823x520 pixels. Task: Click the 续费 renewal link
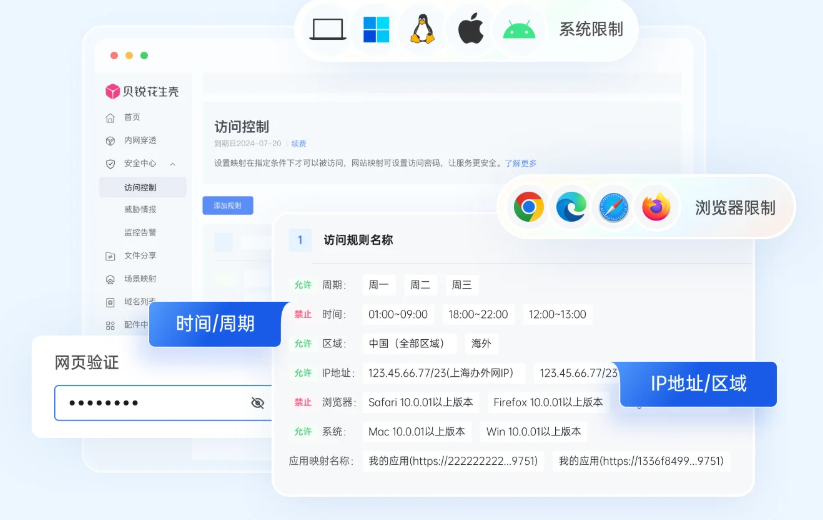click(299, 143)
